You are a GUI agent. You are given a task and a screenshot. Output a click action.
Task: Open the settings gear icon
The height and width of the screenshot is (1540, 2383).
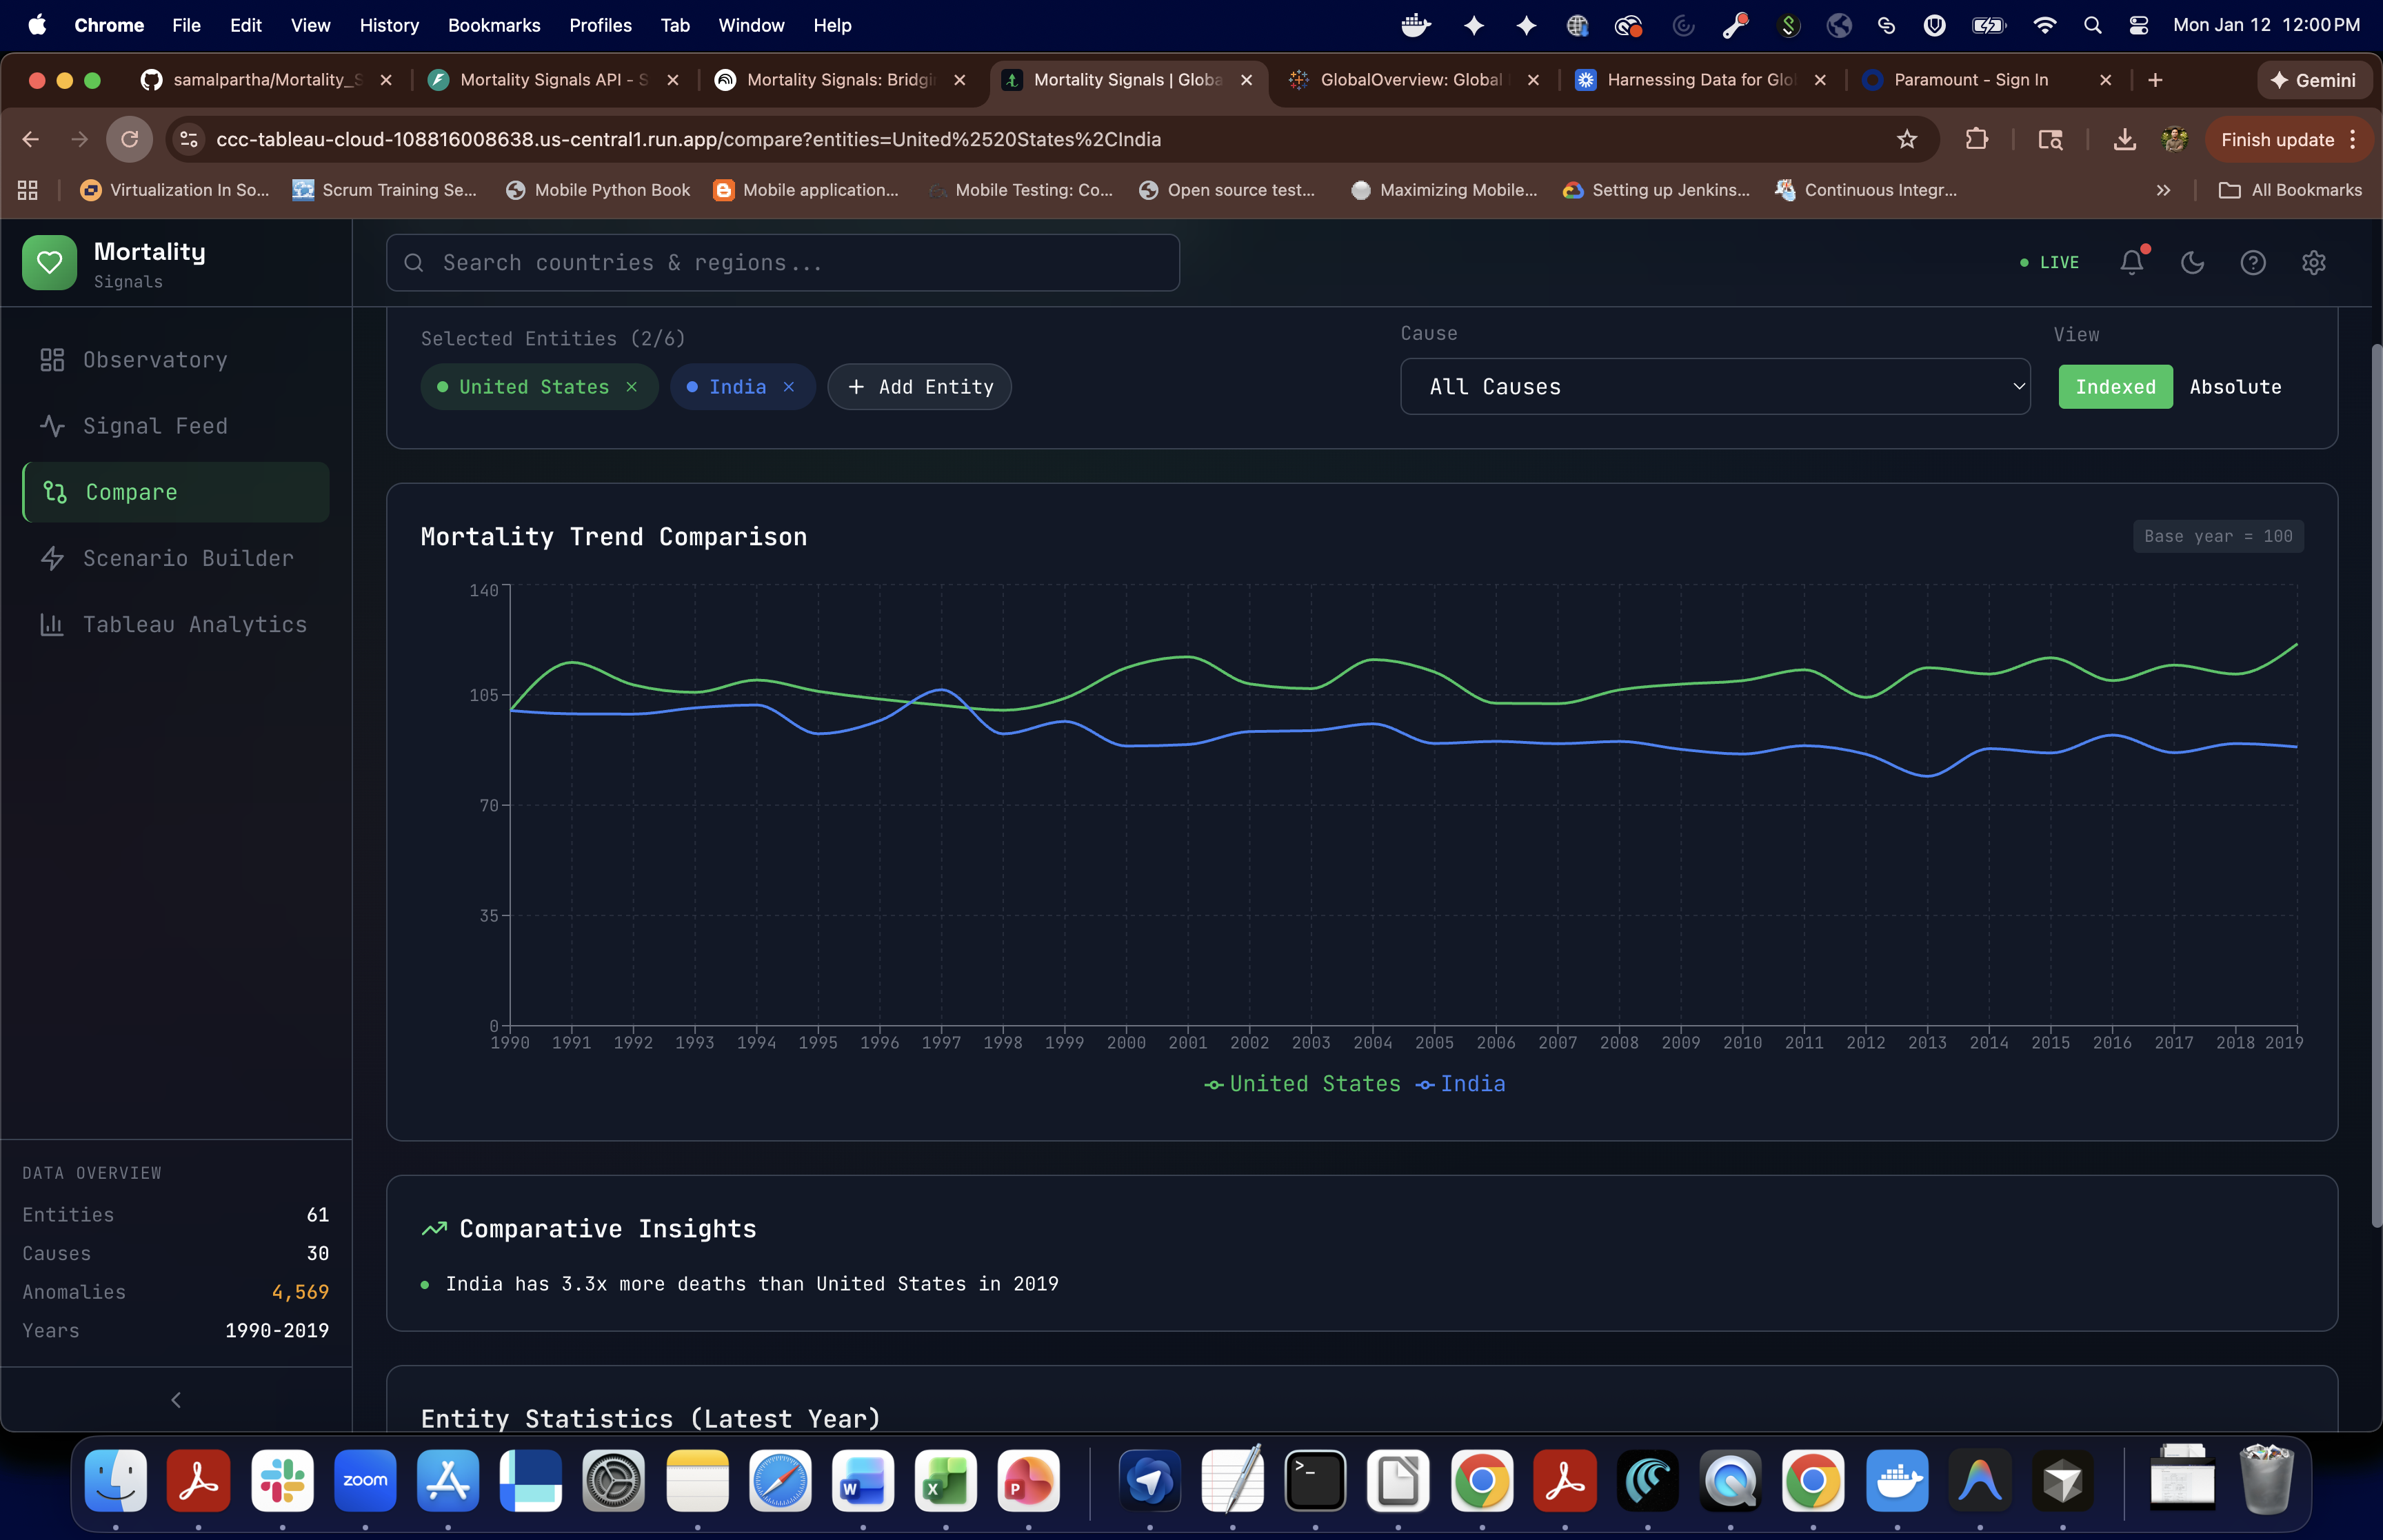click(2313, 262)
